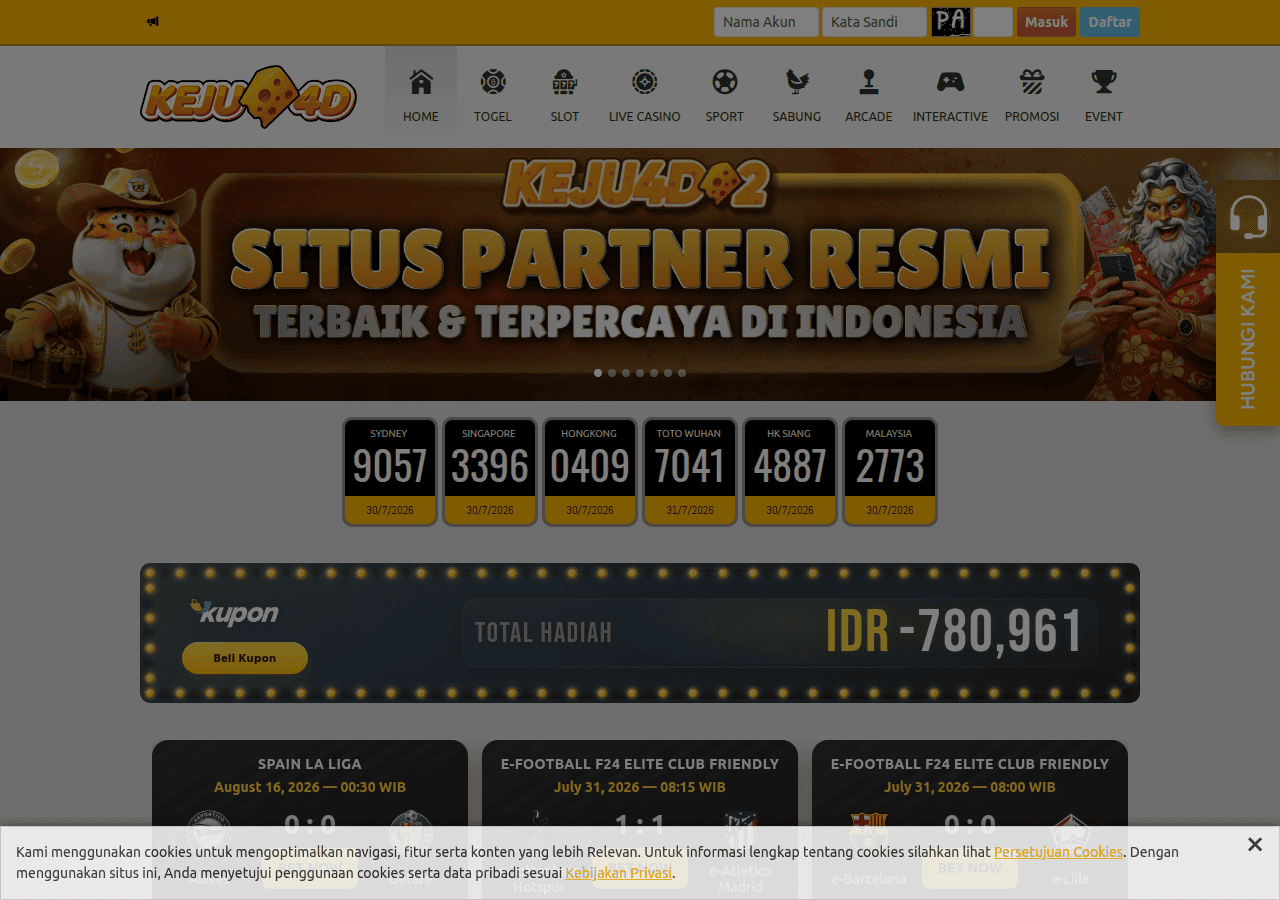Click the Spain La Liga match heading
Screen dimensions: 1280x900
pos(310,764)
